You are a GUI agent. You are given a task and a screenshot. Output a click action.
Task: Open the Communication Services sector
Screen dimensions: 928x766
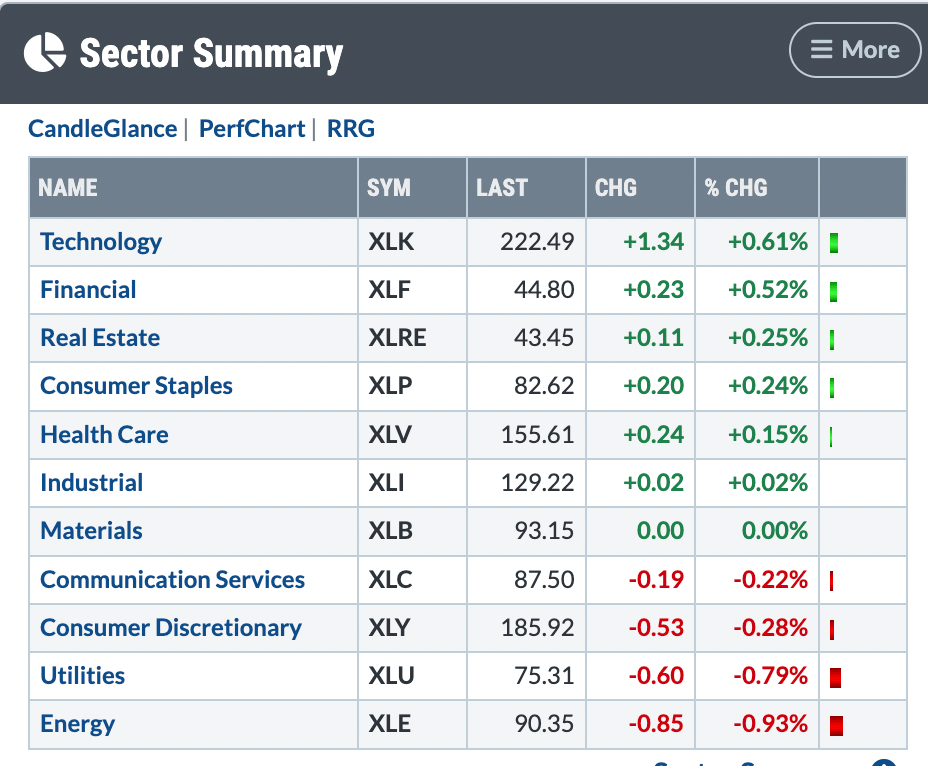coord(172,580)
